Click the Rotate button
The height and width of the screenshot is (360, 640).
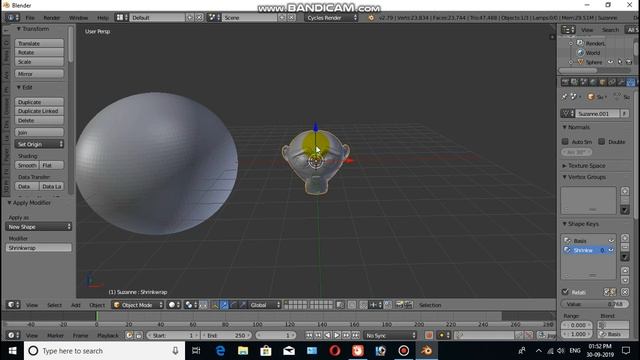tap(39, 52)
